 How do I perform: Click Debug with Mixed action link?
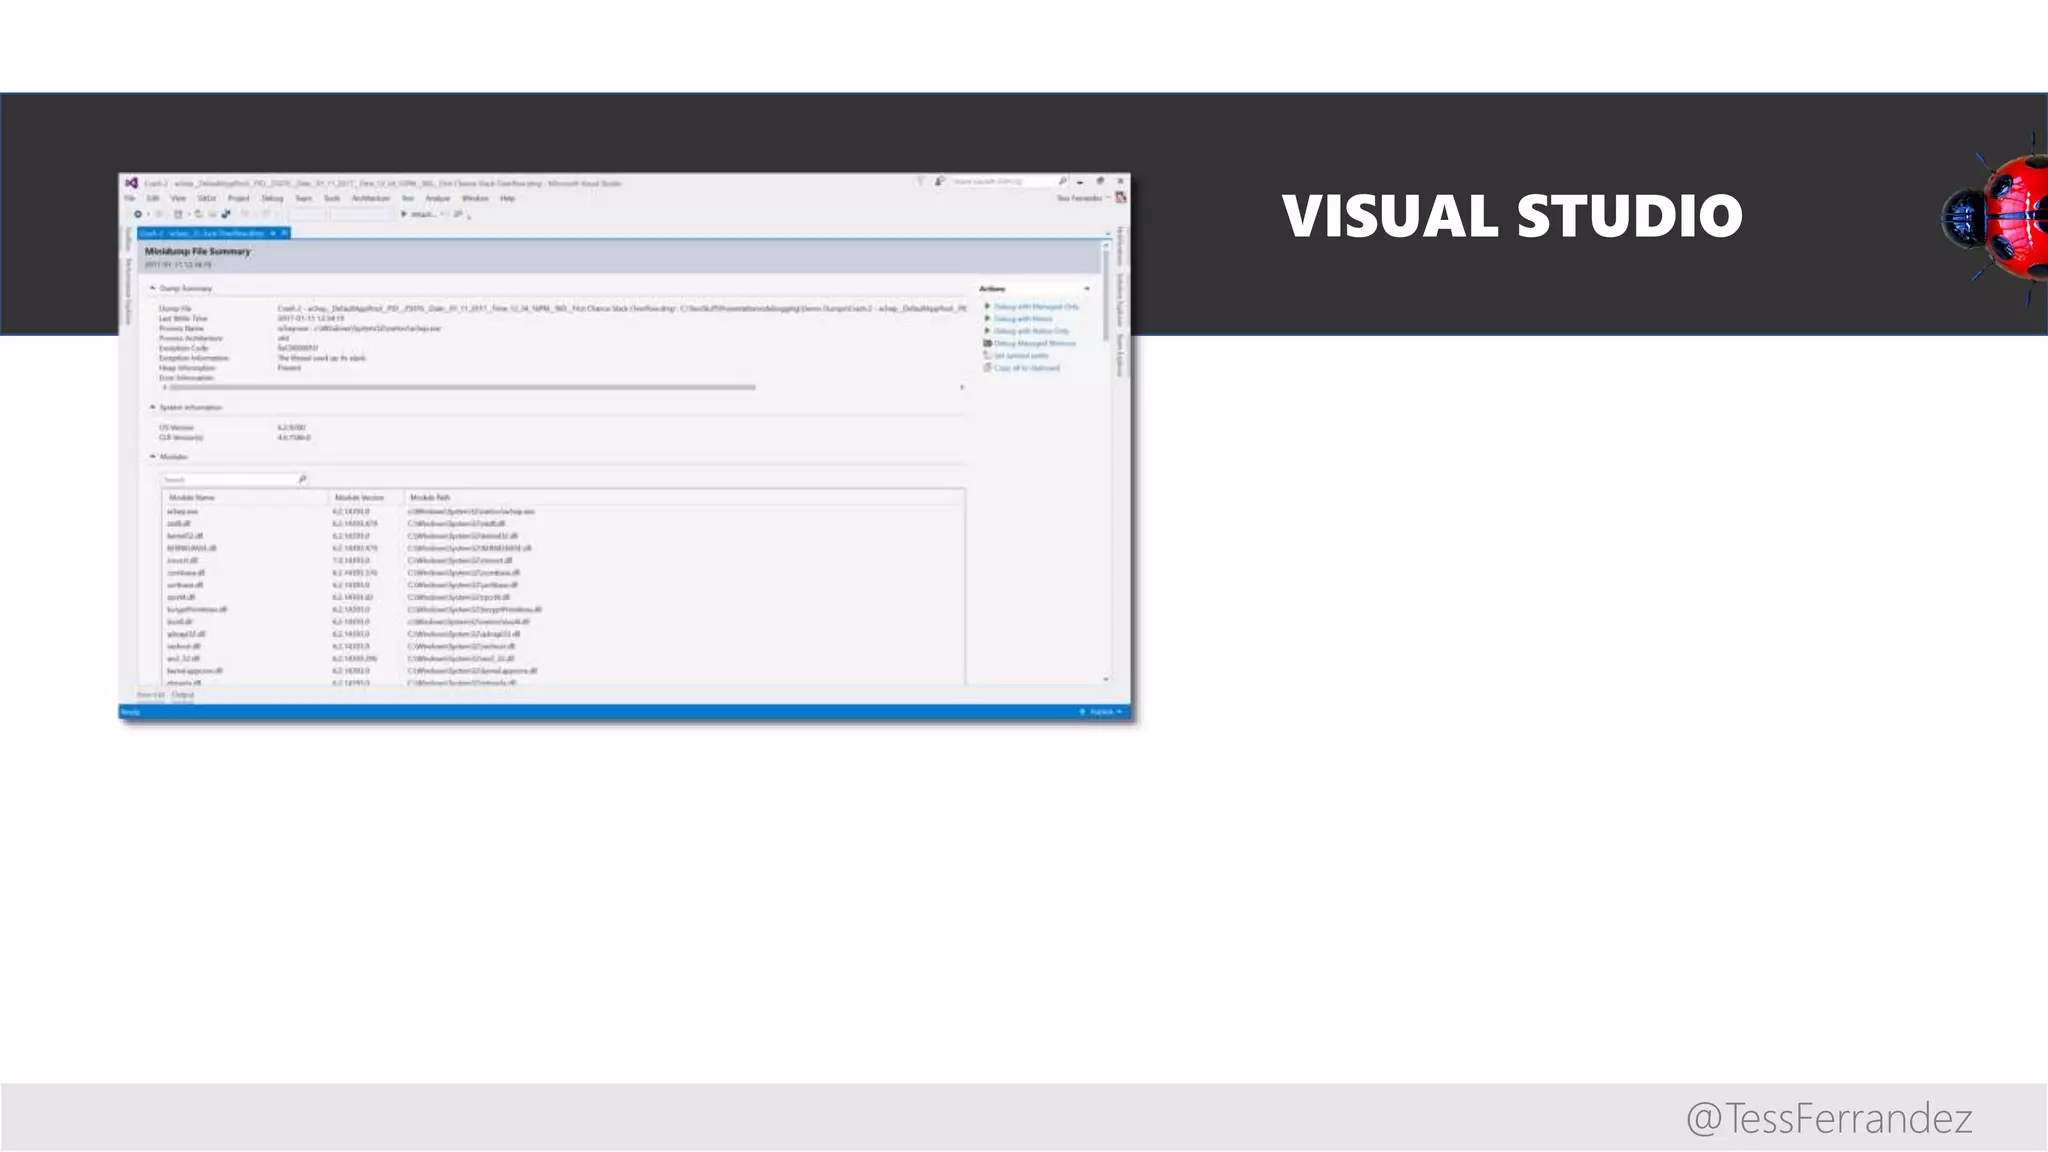1023,319
